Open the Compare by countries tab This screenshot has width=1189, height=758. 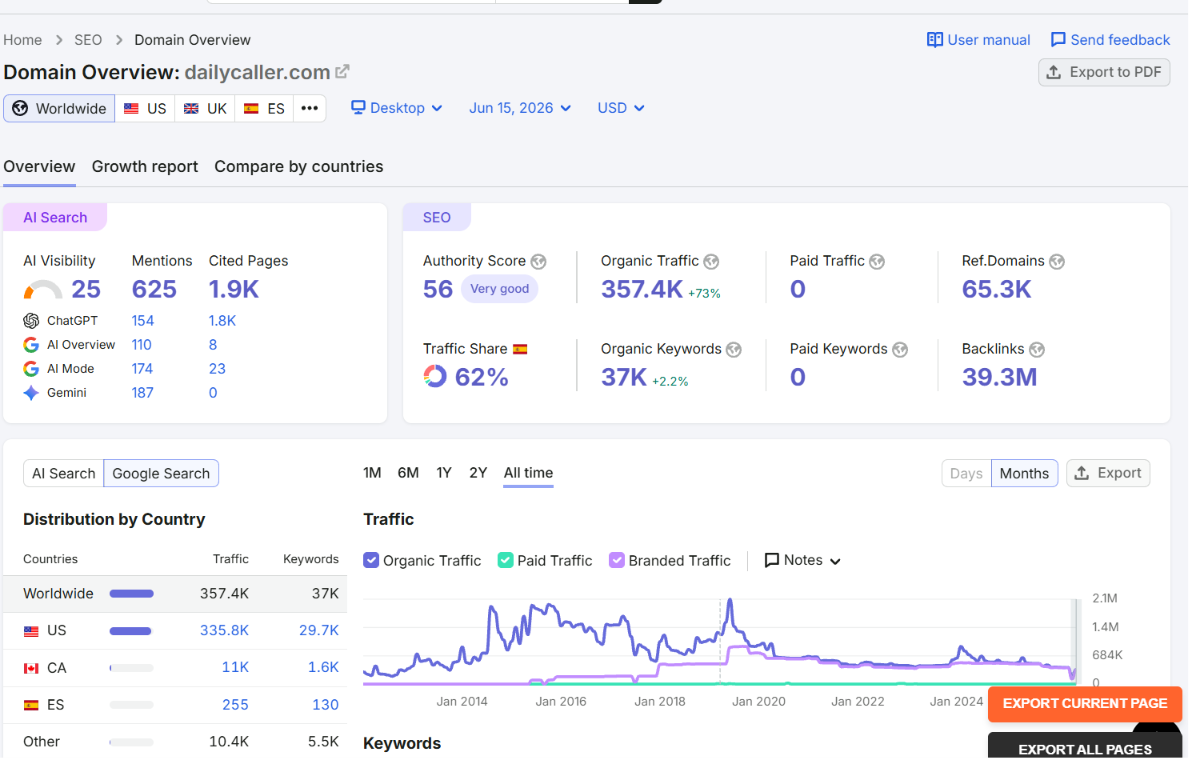pos(299,167)
